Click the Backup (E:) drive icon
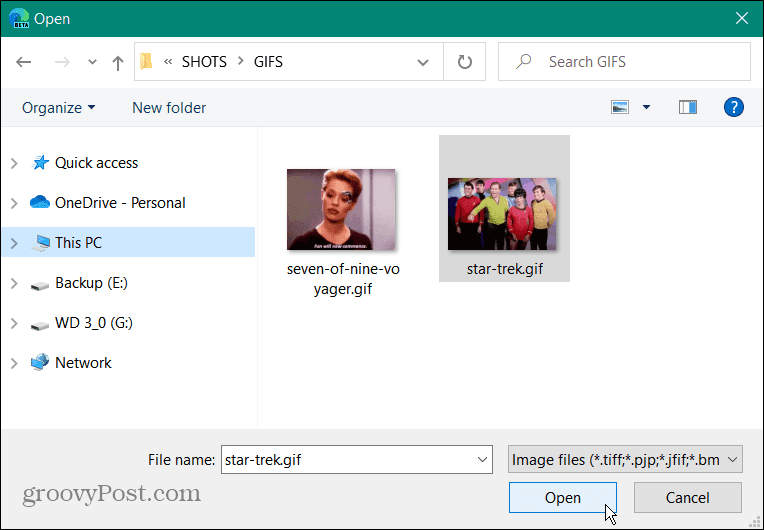 click(40, 285)
